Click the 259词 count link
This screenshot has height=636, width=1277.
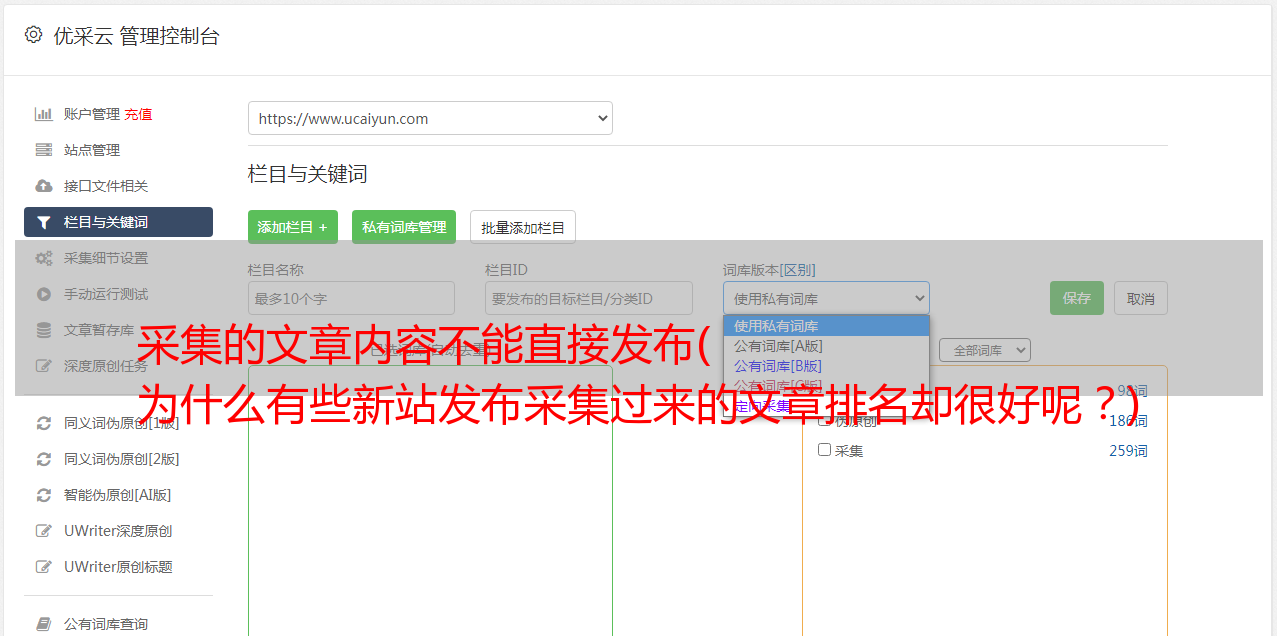(1128, 451)
